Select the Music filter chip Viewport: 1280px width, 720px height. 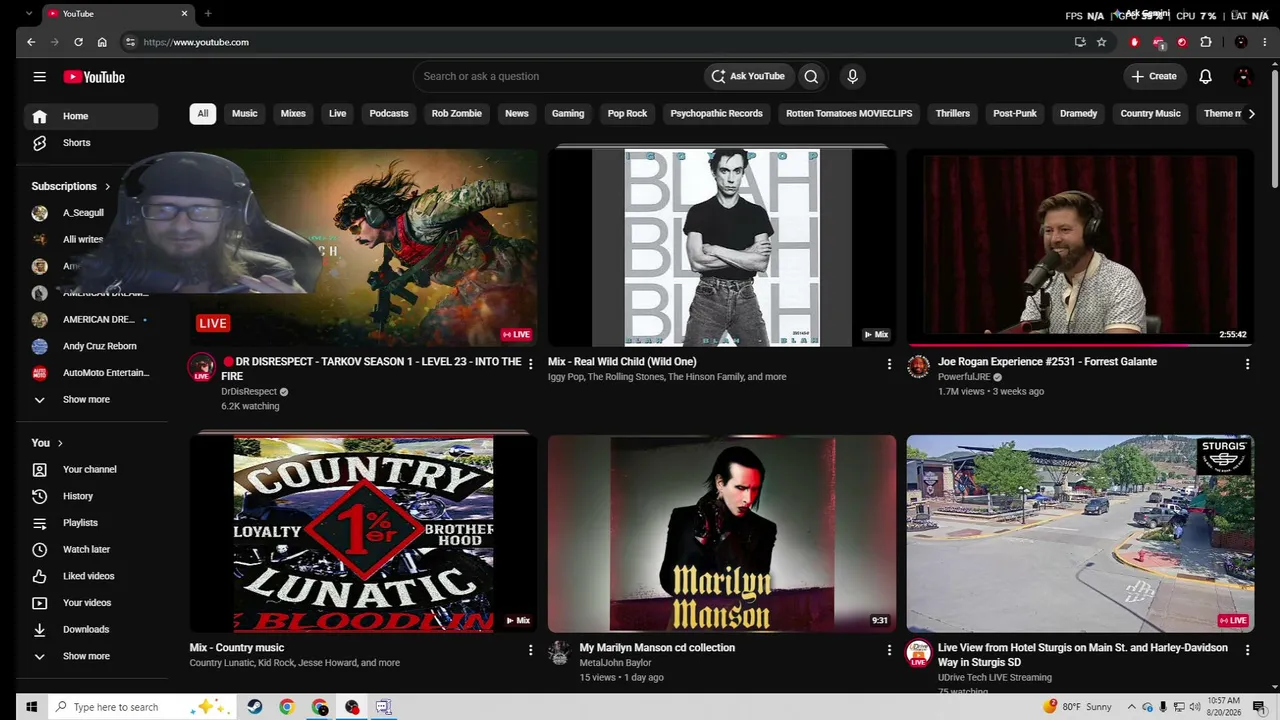[245, 114]
